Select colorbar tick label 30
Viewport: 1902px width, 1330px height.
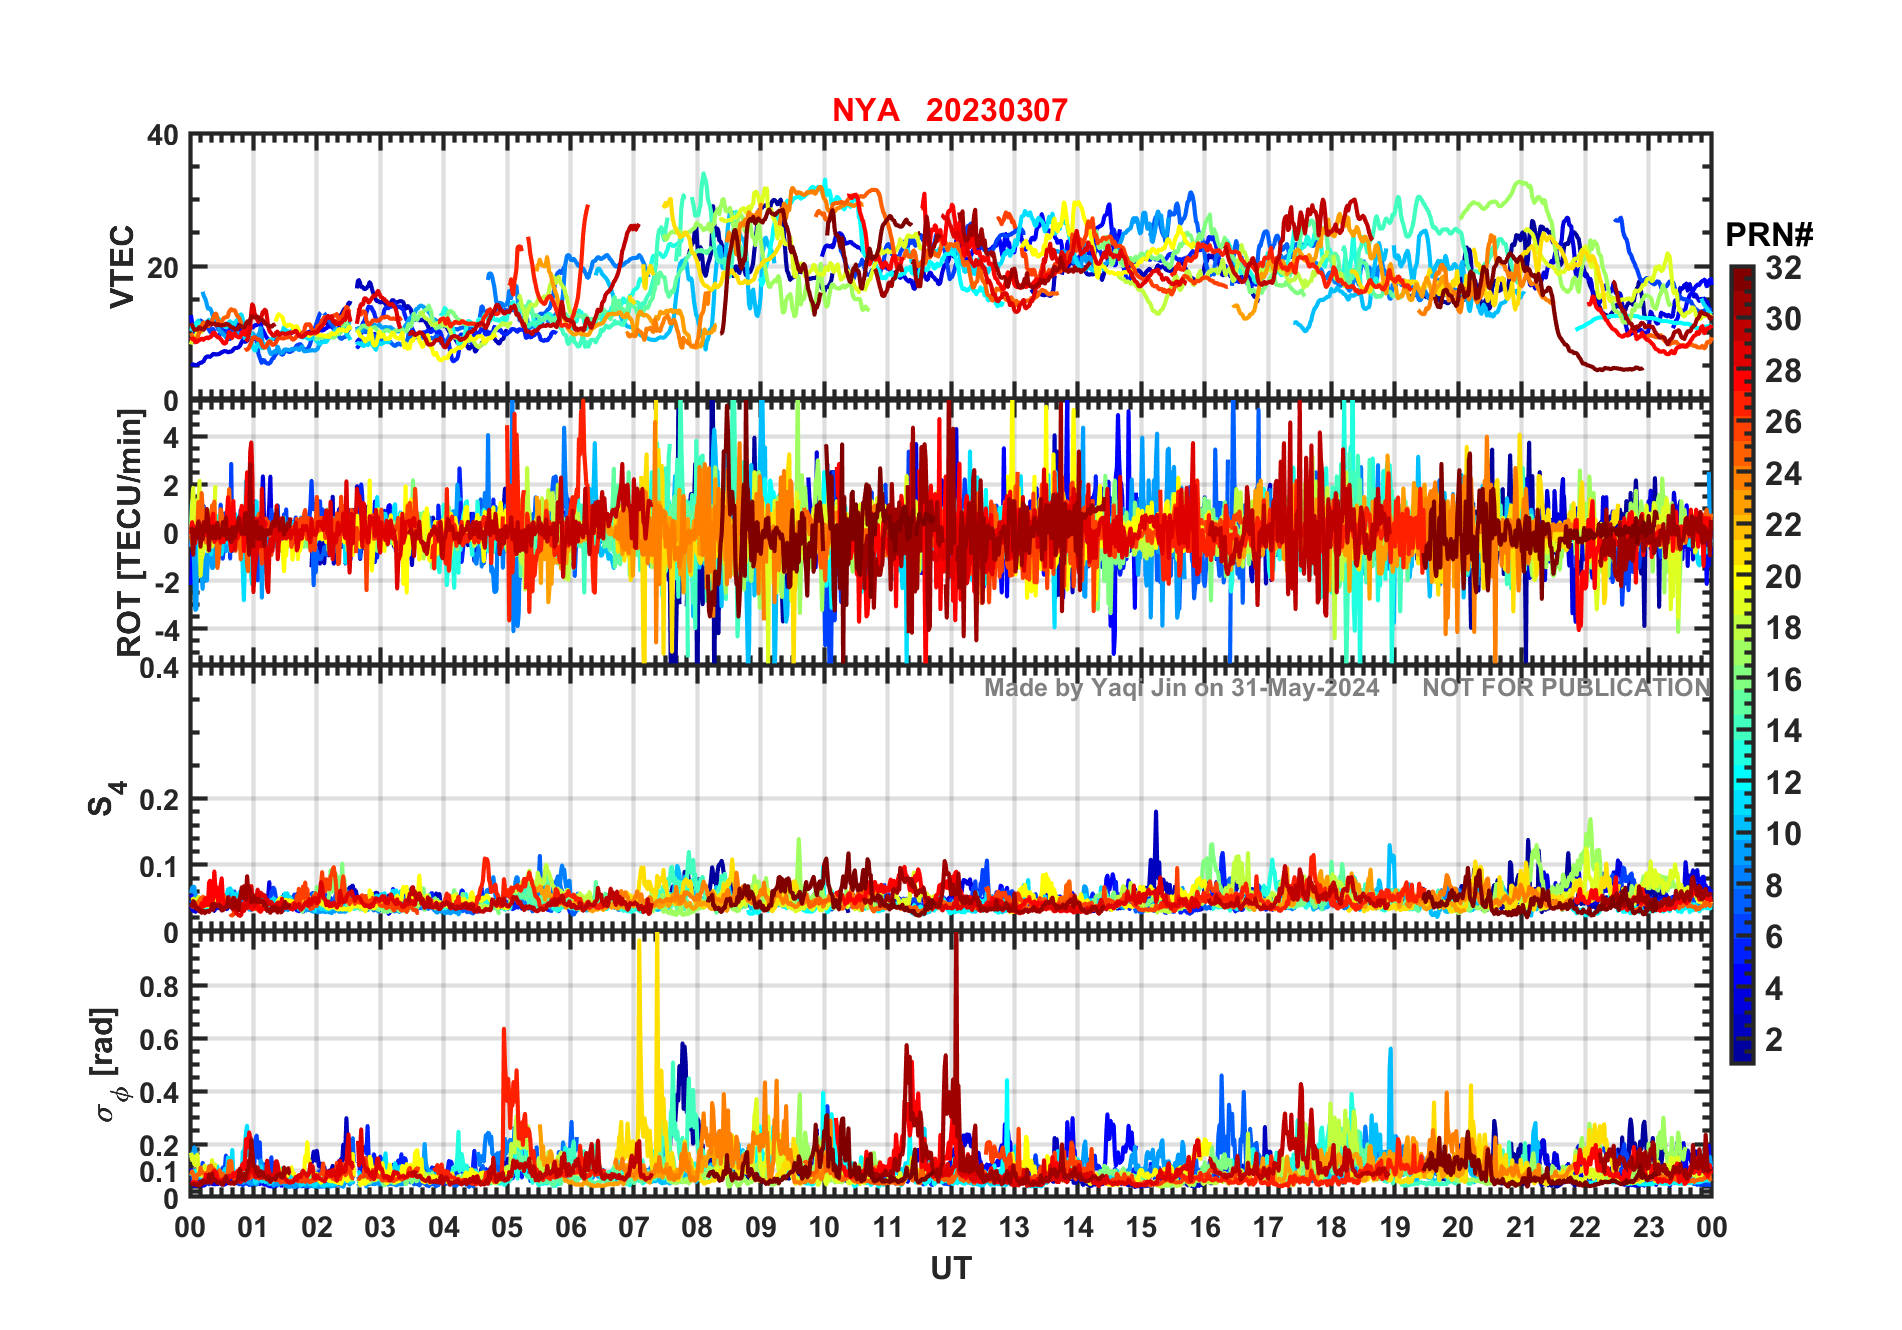[x=1783, y=319]
